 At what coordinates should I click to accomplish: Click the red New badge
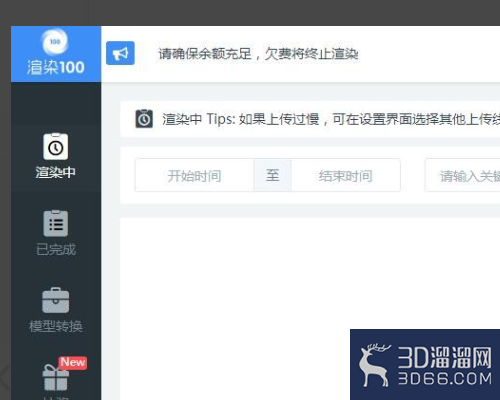coord(73,362)
